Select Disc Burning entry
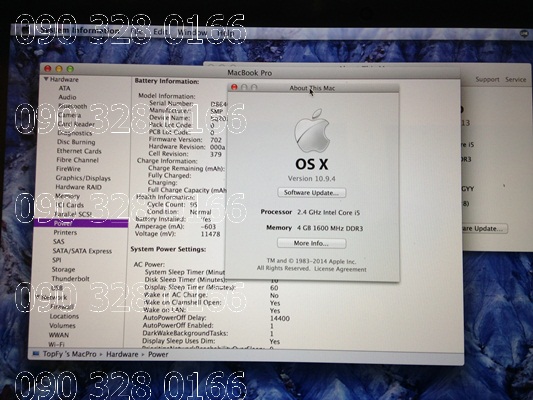 76,142
